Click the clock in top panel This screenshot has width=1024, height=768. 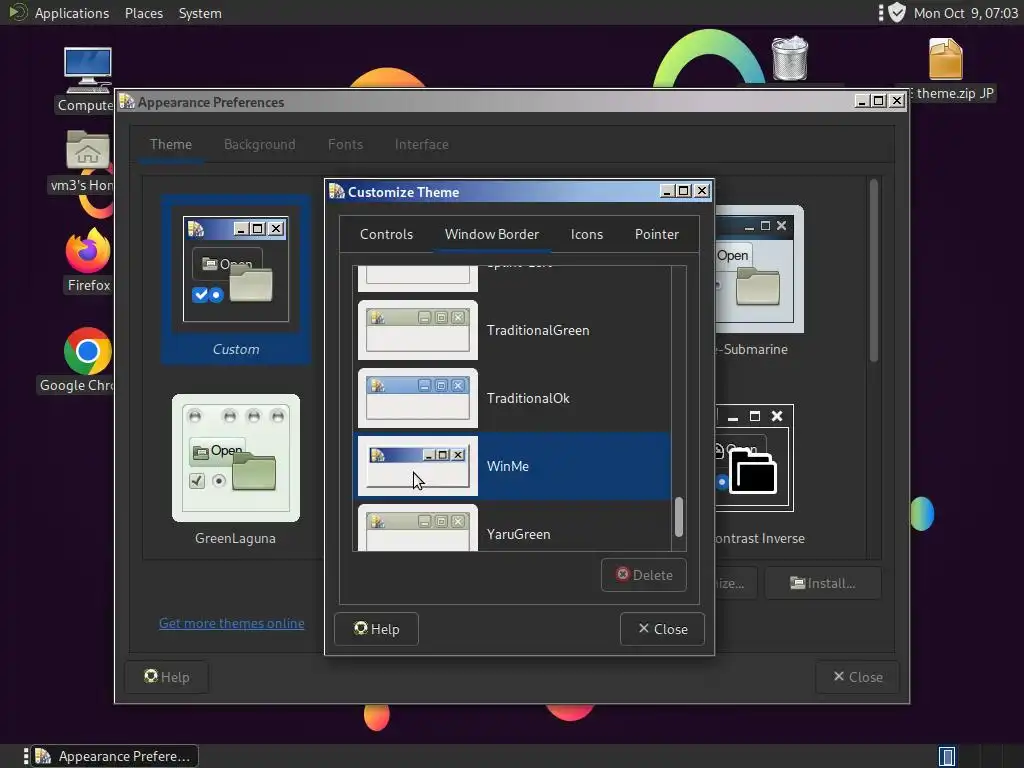pyautogui.click(x=965, y=13)
